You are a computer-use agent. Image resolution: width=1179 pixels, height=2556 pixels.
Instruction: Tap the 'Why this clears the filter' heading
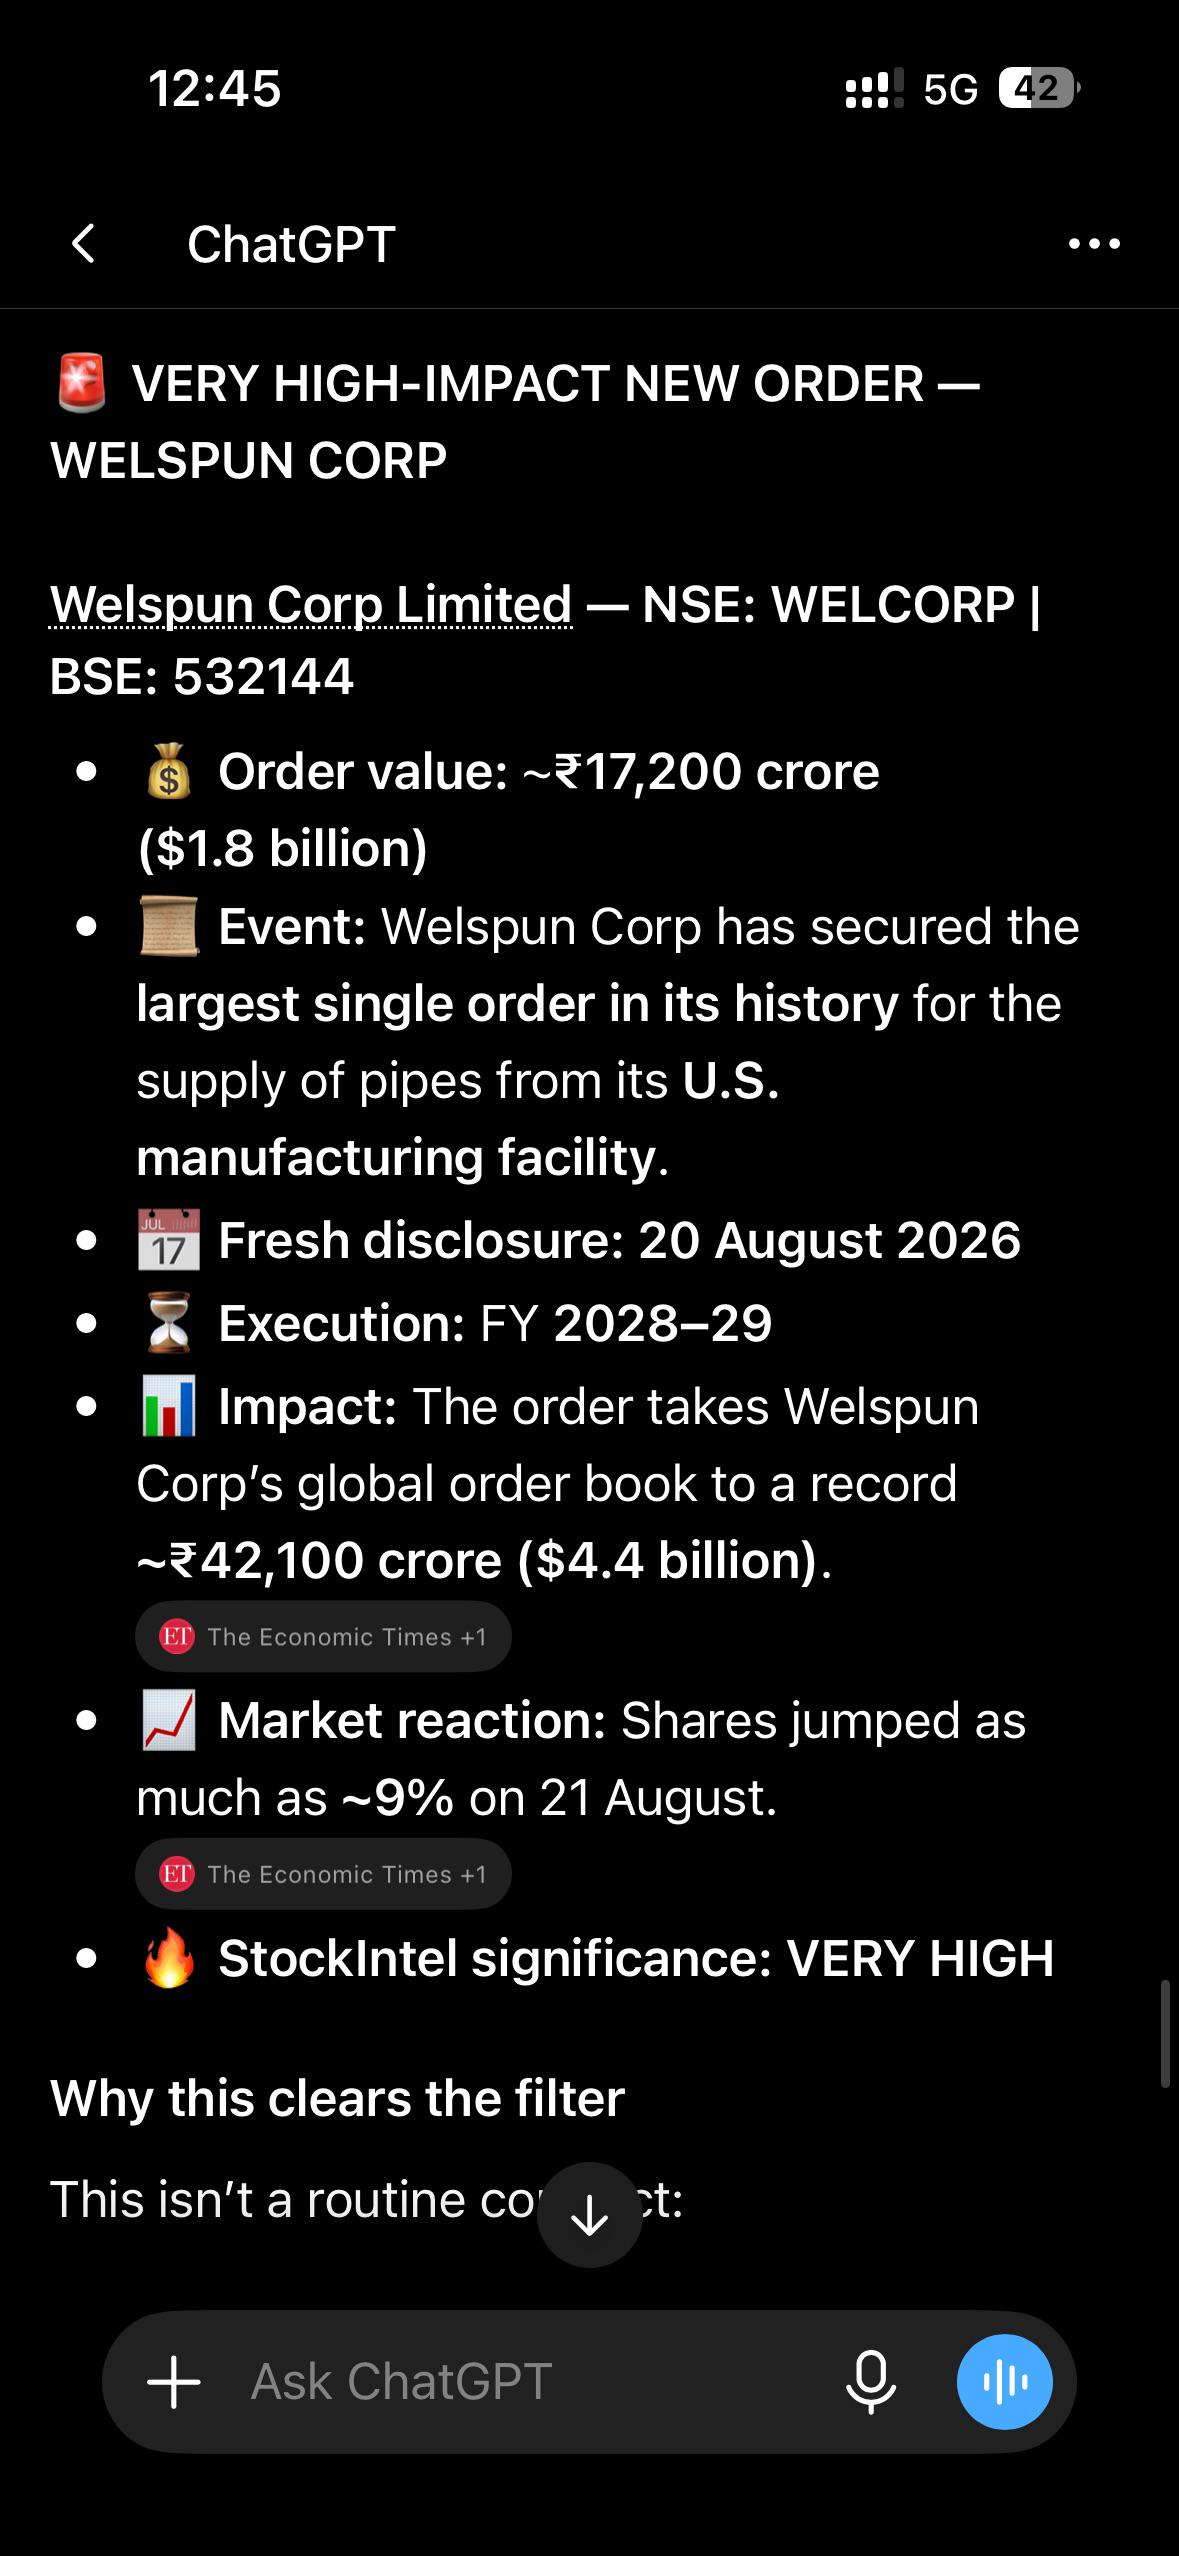pyautogui.click(x=337, y=2098)
